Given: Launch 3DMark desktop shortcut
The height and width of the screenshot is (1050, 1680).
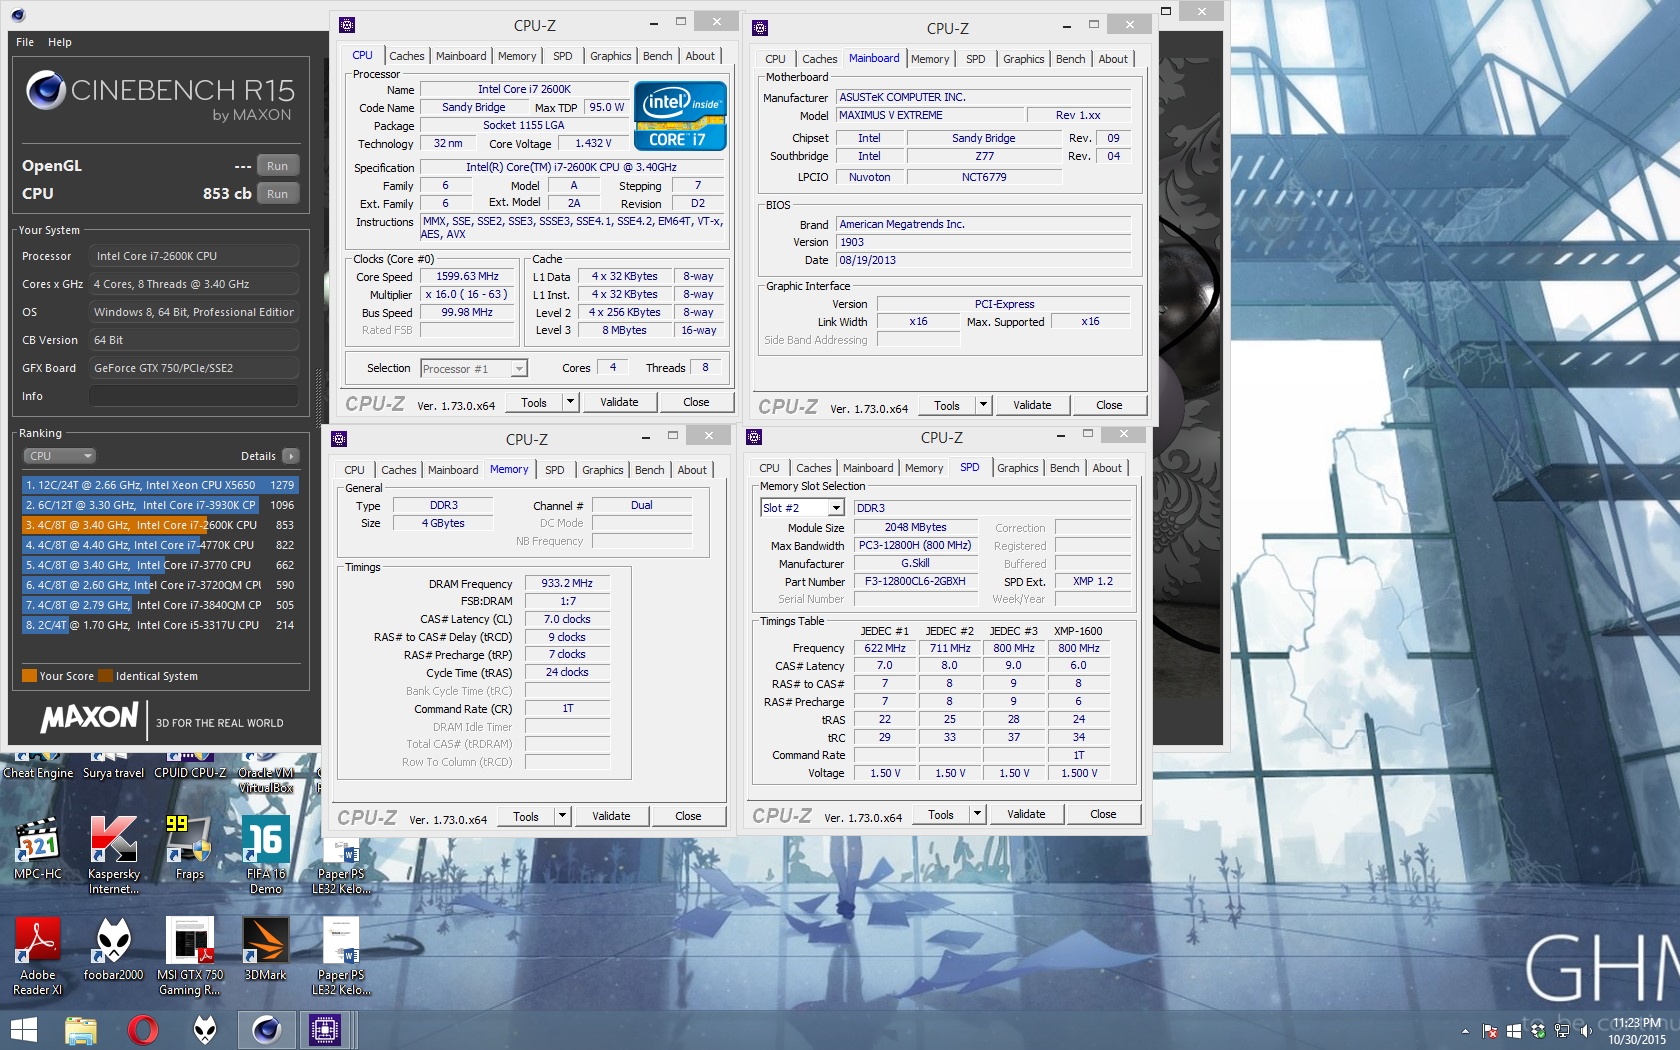Looking at the screenshot, I should (265, 949).
